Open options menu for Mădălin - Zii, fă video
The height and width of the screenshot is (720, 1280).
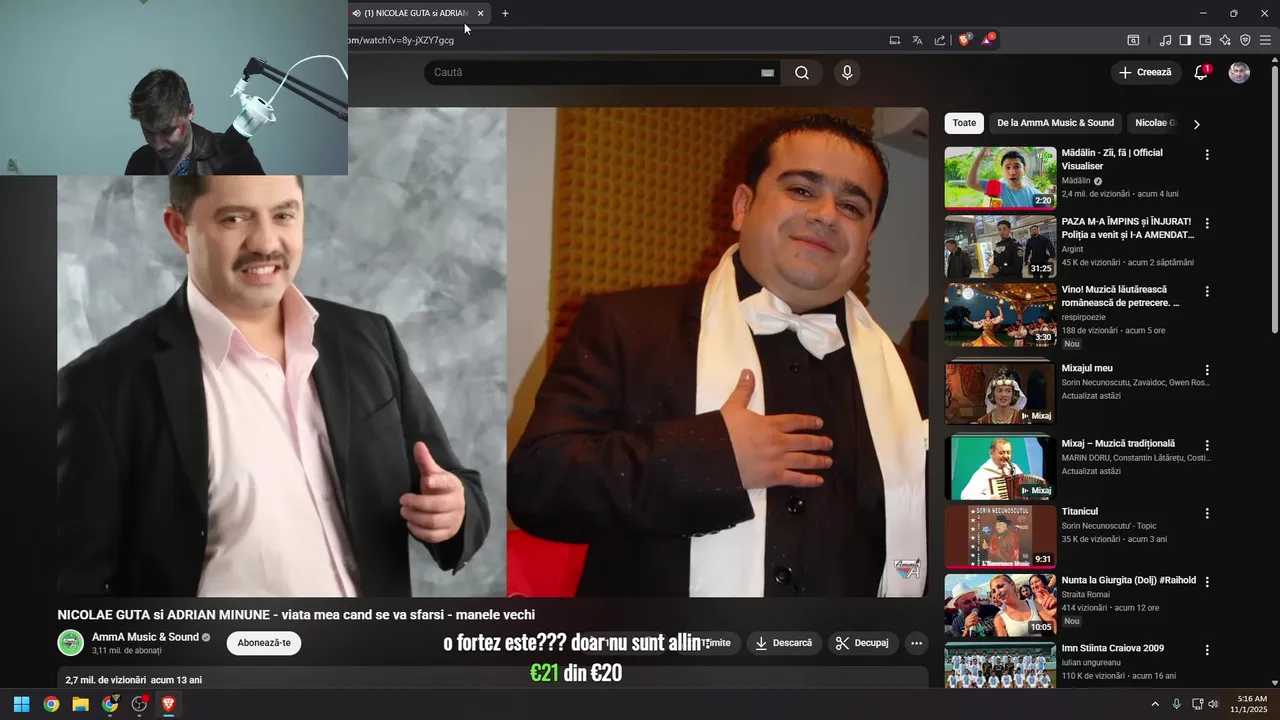click(x=1207, y=155)
